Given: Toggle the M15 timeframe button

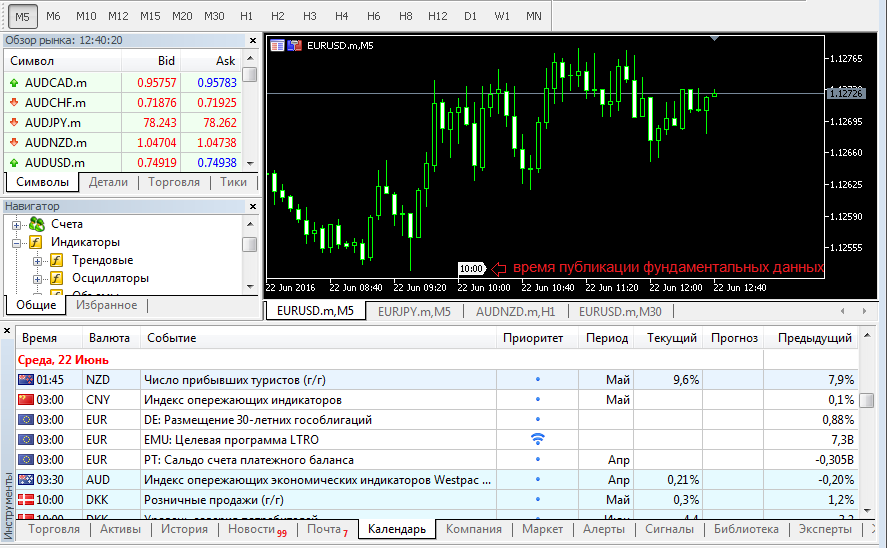Looking at the screenshot, I should [x=150, y=16].
